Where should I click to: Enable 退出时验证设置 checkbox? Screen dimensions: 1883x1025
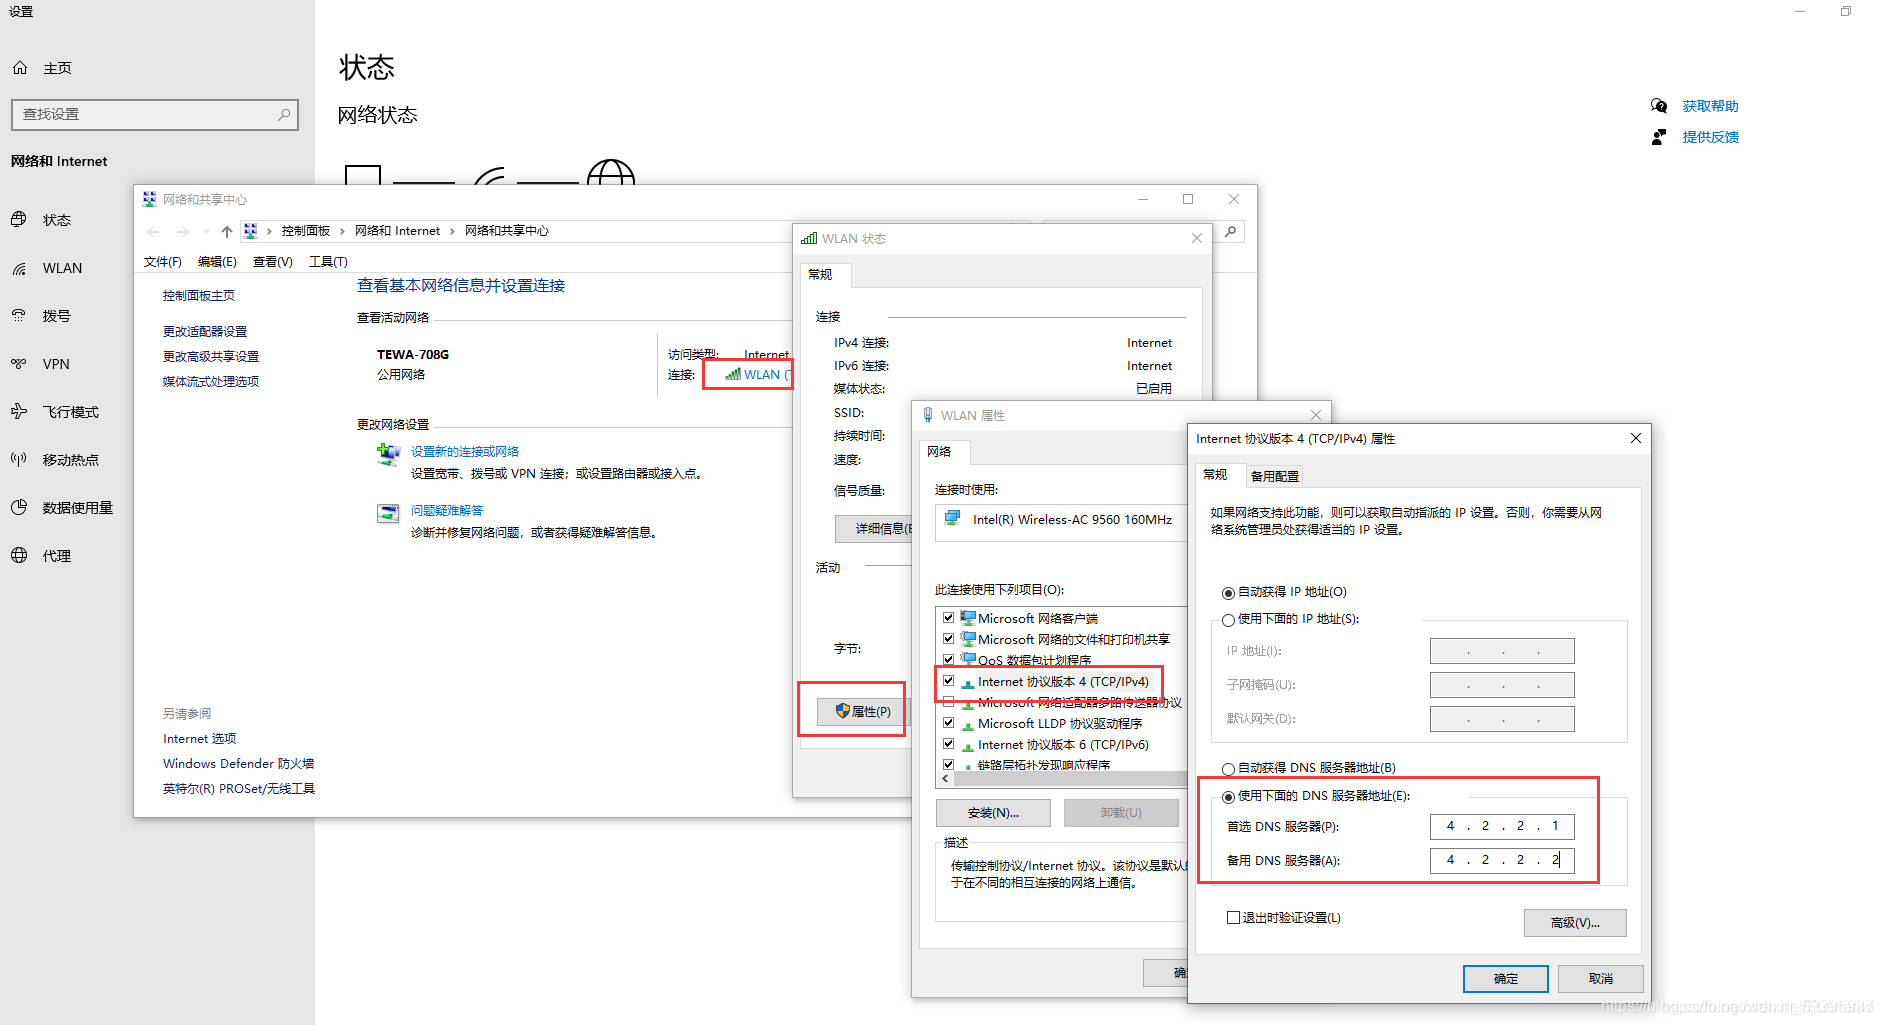tap(1233, 917)
